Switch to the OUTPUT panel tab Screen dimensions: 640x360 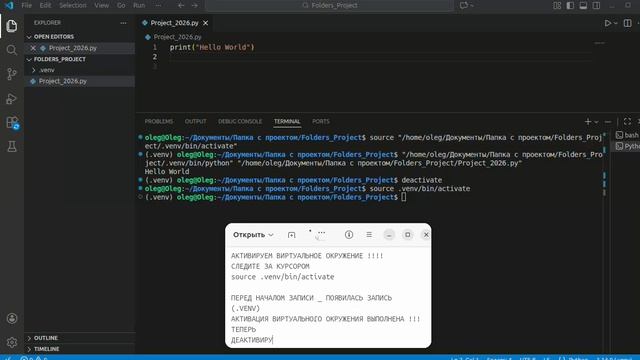click(x=196, y=122)
